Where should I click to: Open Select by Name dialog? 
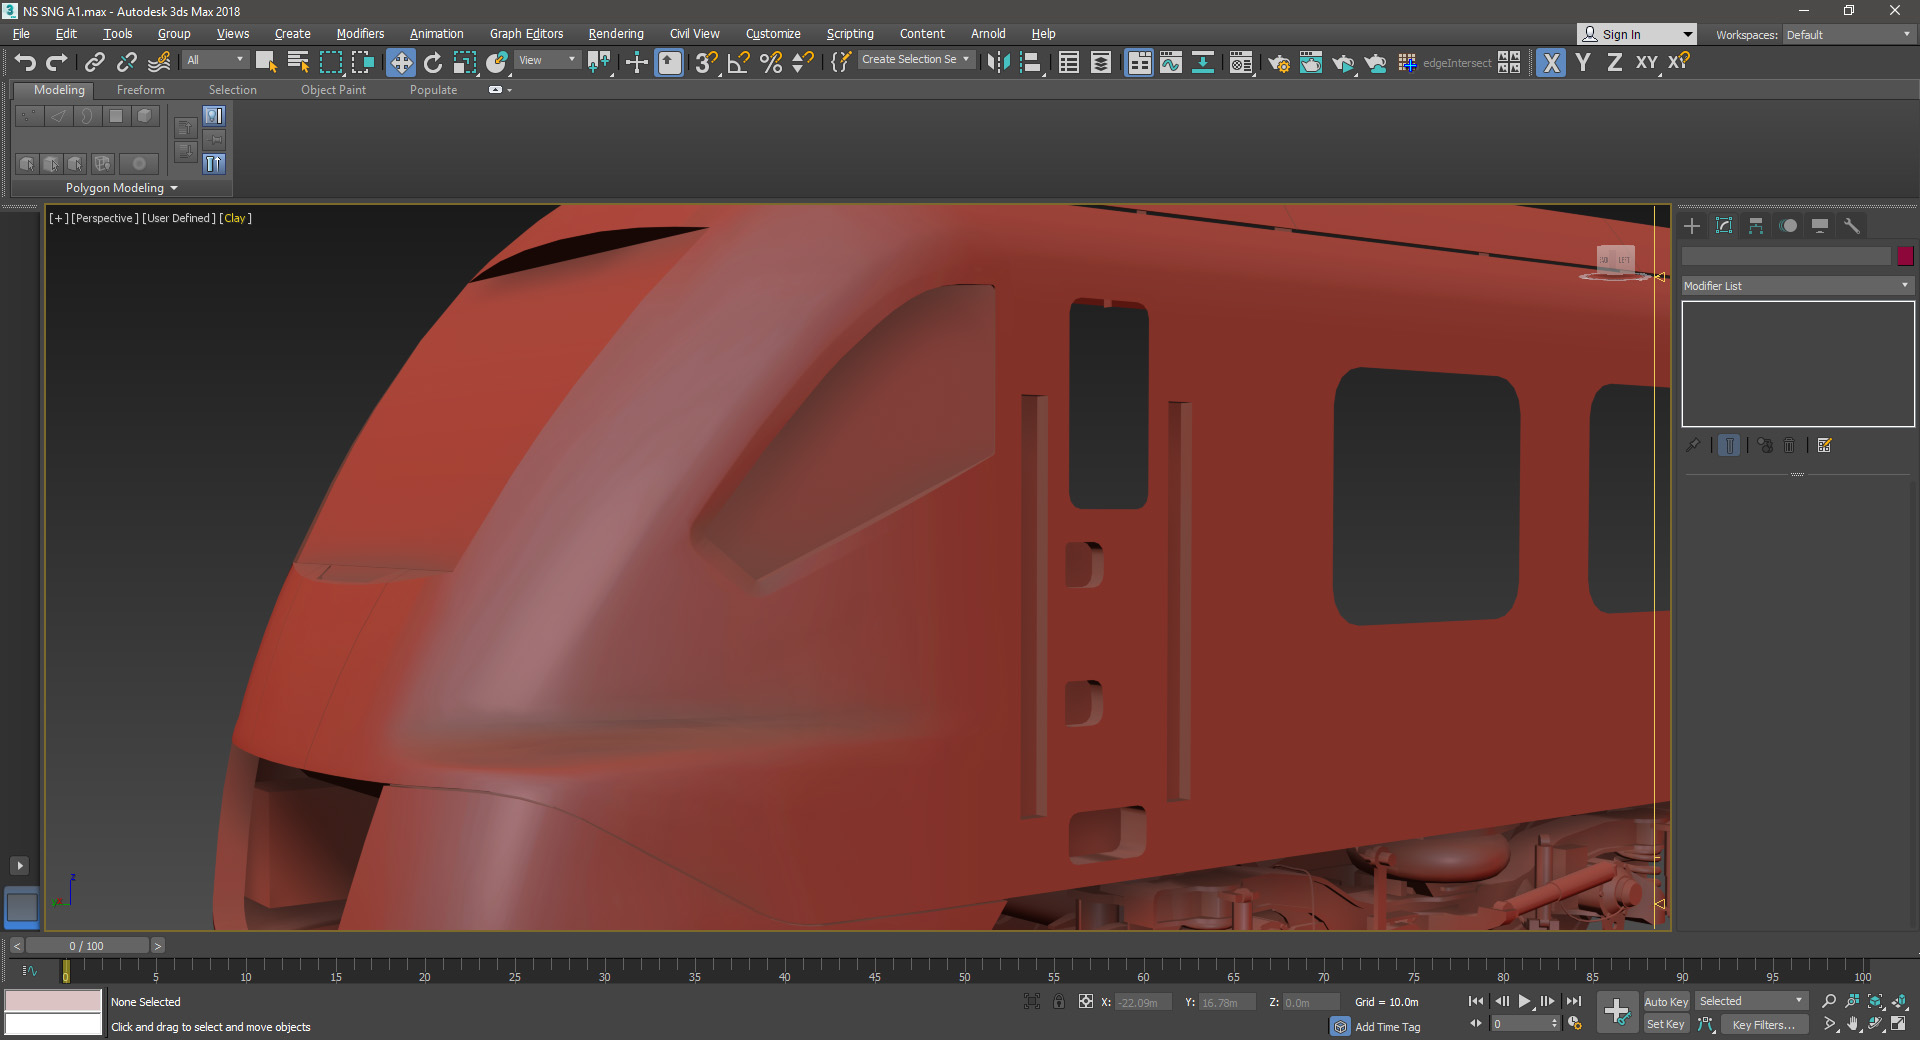click(298, 63)
